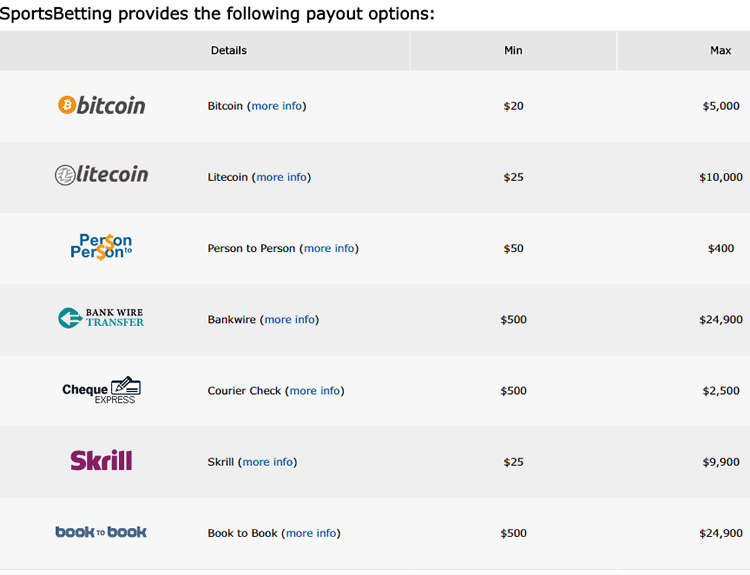Click the Bank Wire Transfer logo
Screen dimensions: 750x575
101,318
